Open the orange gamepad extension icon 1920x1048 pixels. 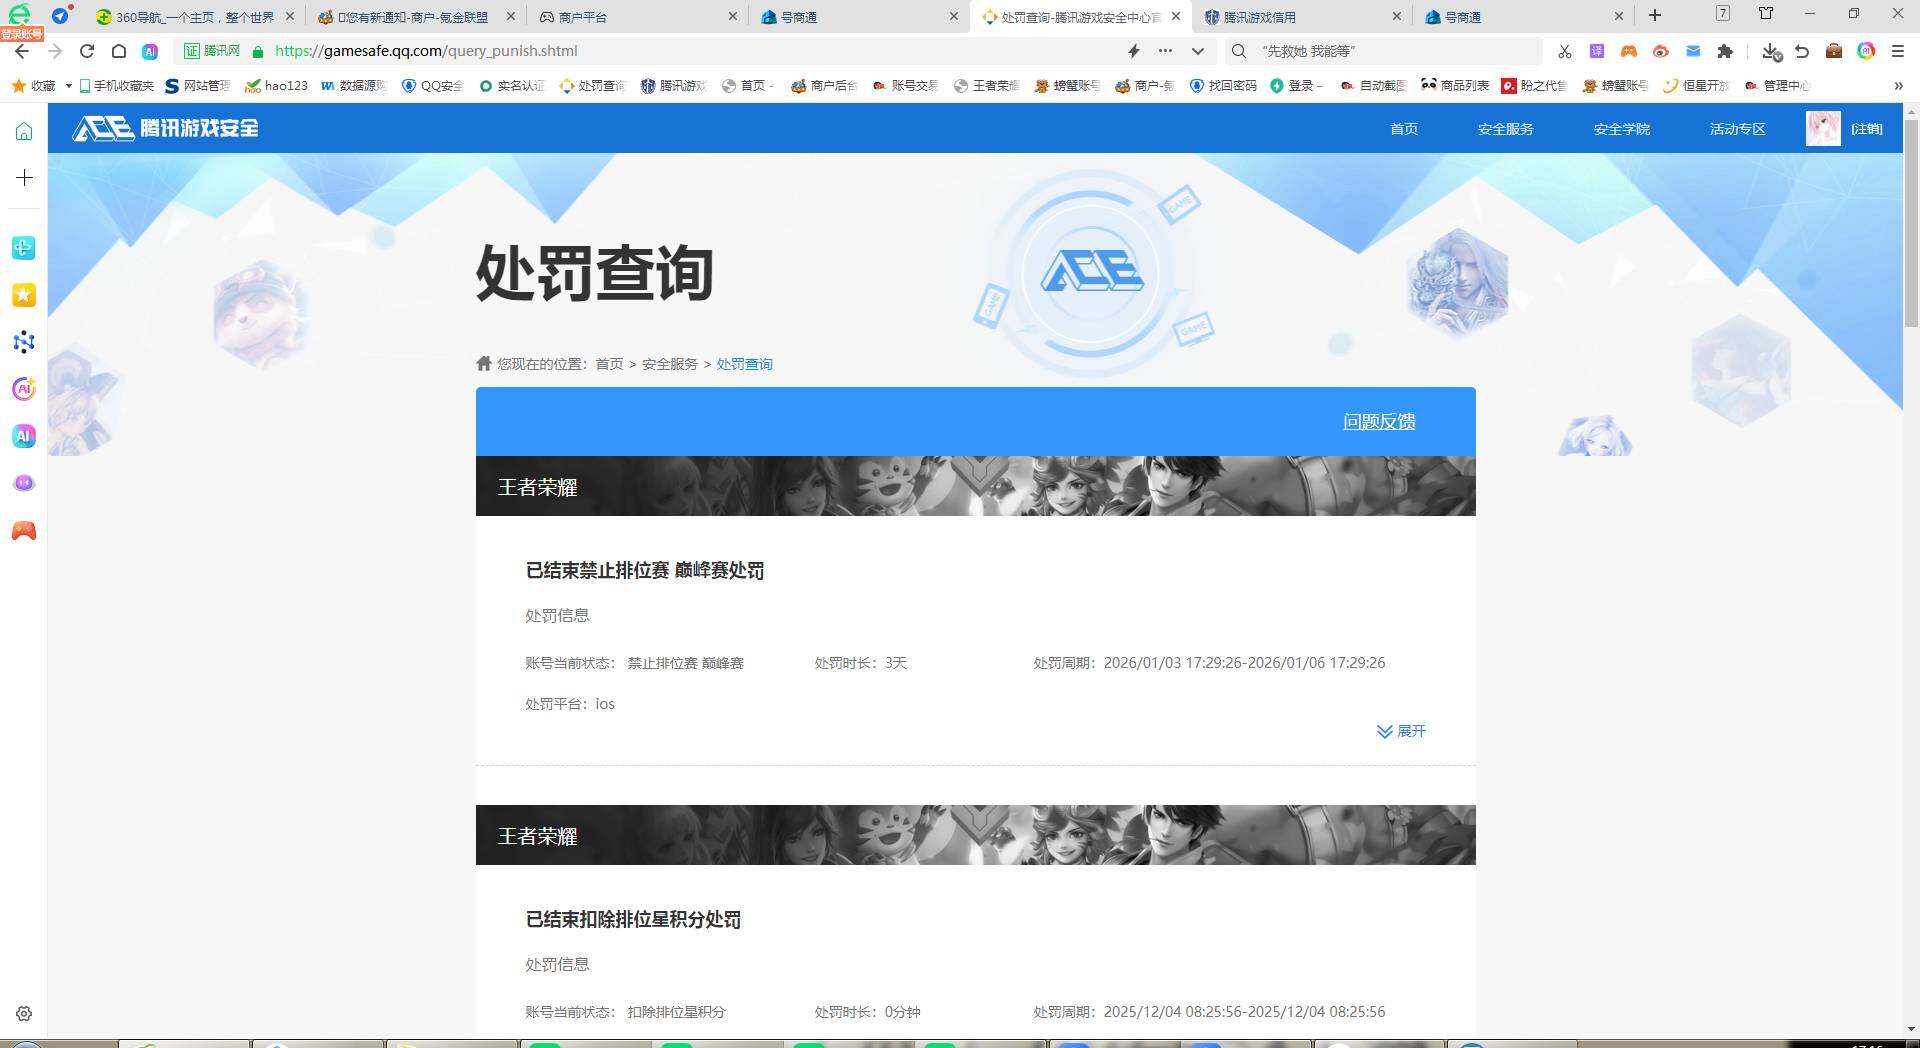1629,51
